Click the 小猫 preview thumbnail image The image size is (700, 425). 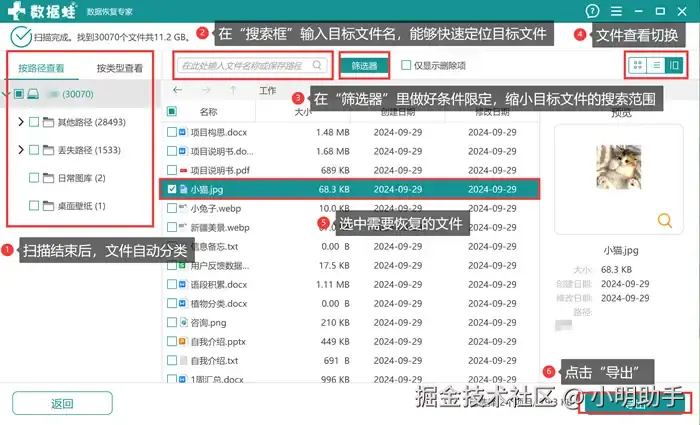pyautogui.click(x=619, y=167)
